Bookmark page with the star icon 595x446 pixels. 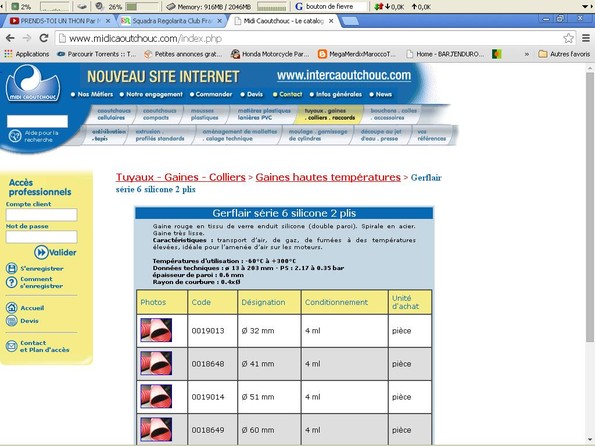coord(568,38)
